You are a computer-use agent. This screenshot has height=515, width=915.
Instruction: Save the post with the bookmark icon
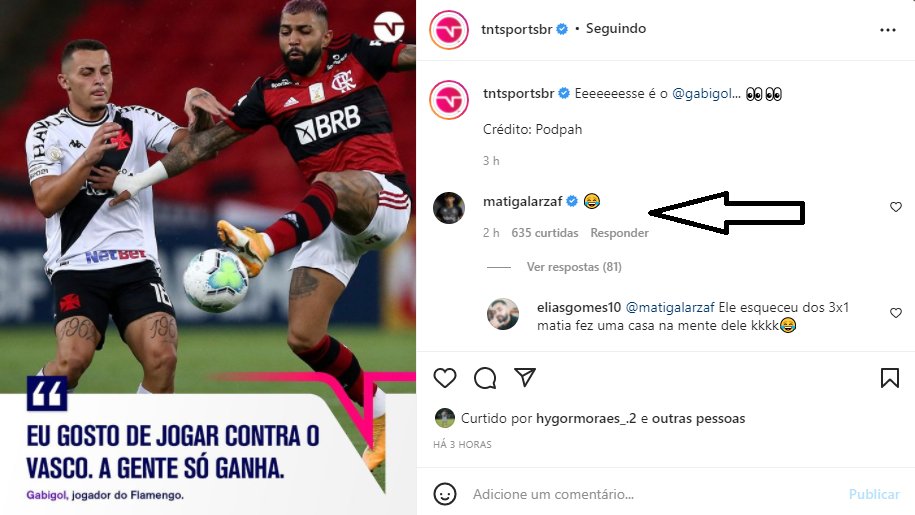[889, 378]
